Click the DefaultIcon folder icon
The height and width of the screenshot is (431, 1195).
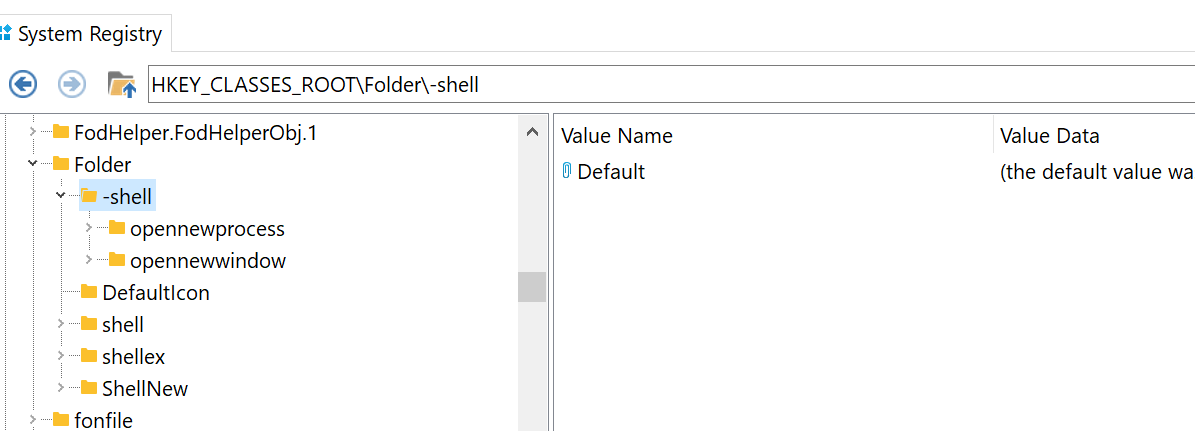(x=89, y=292)
